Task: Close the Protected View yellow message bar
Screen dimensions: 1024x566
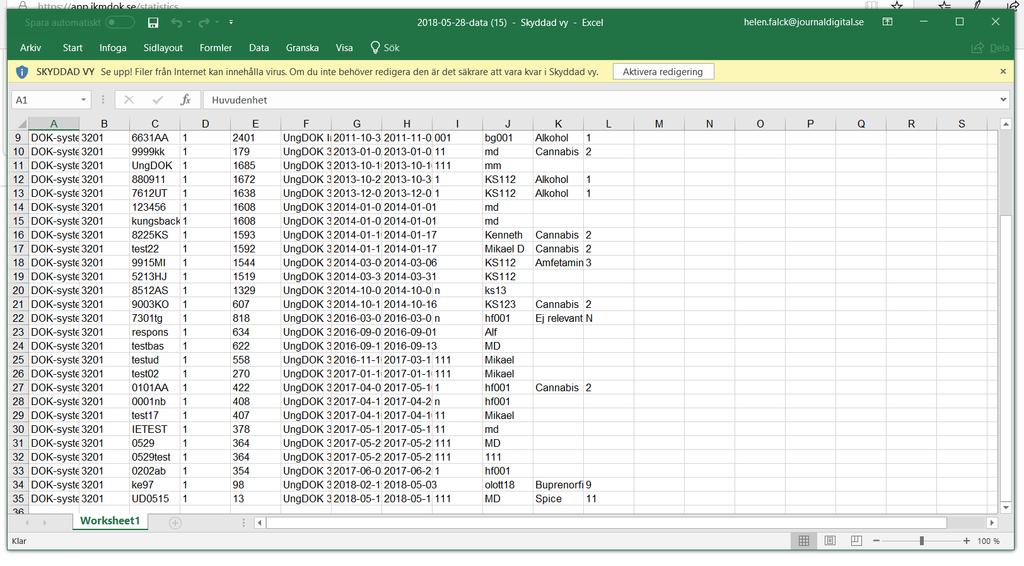Action: 1003,71
